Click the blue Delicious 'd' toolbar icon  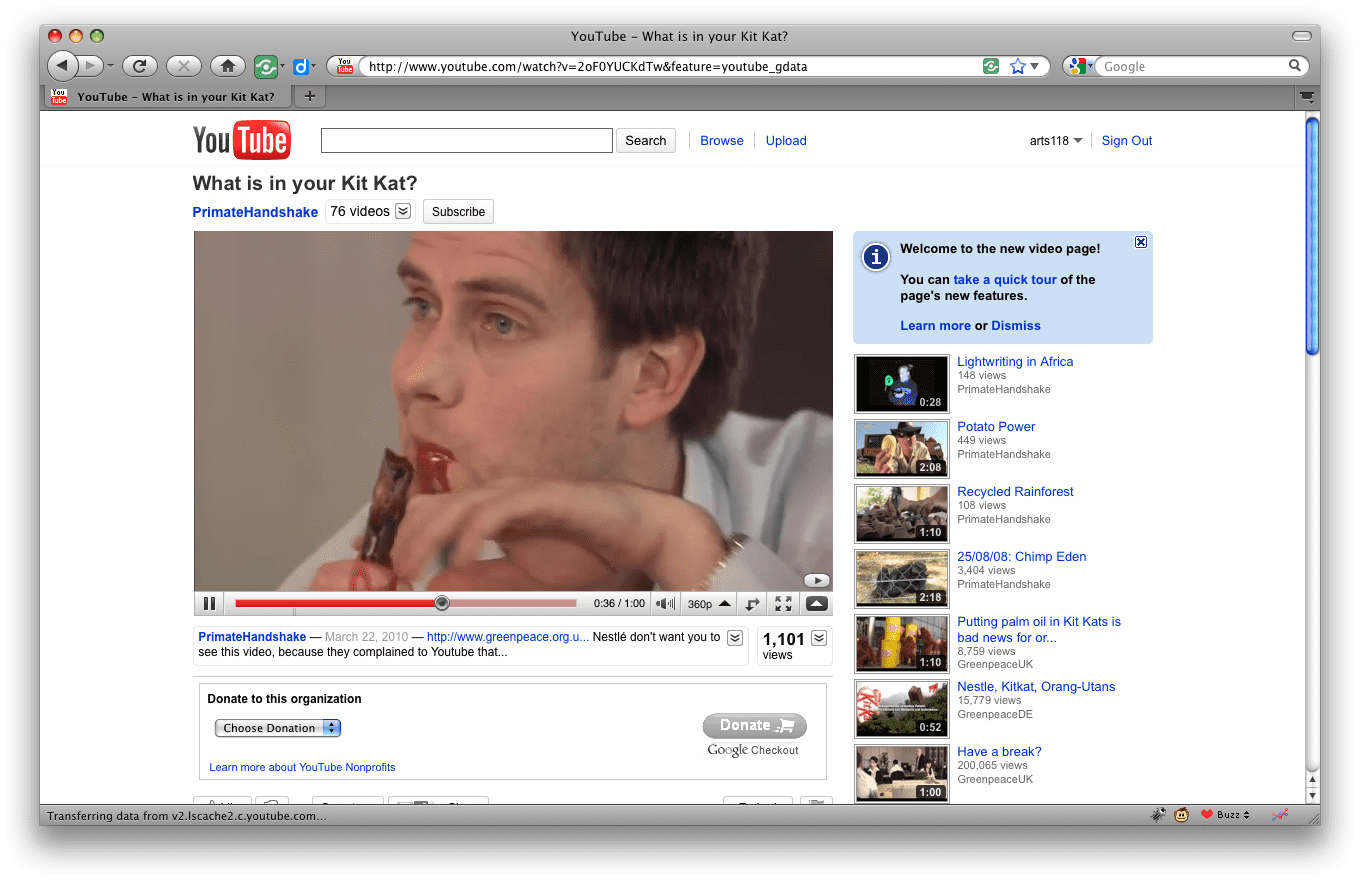point(300,67)
